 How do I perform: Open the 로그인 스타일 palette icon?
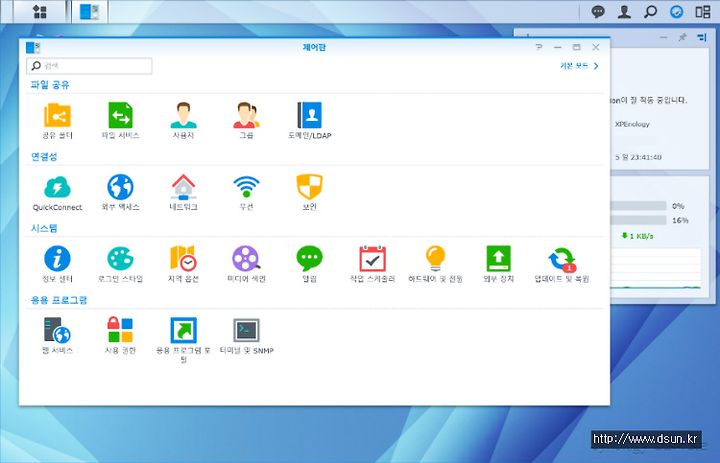click(120, 259)
